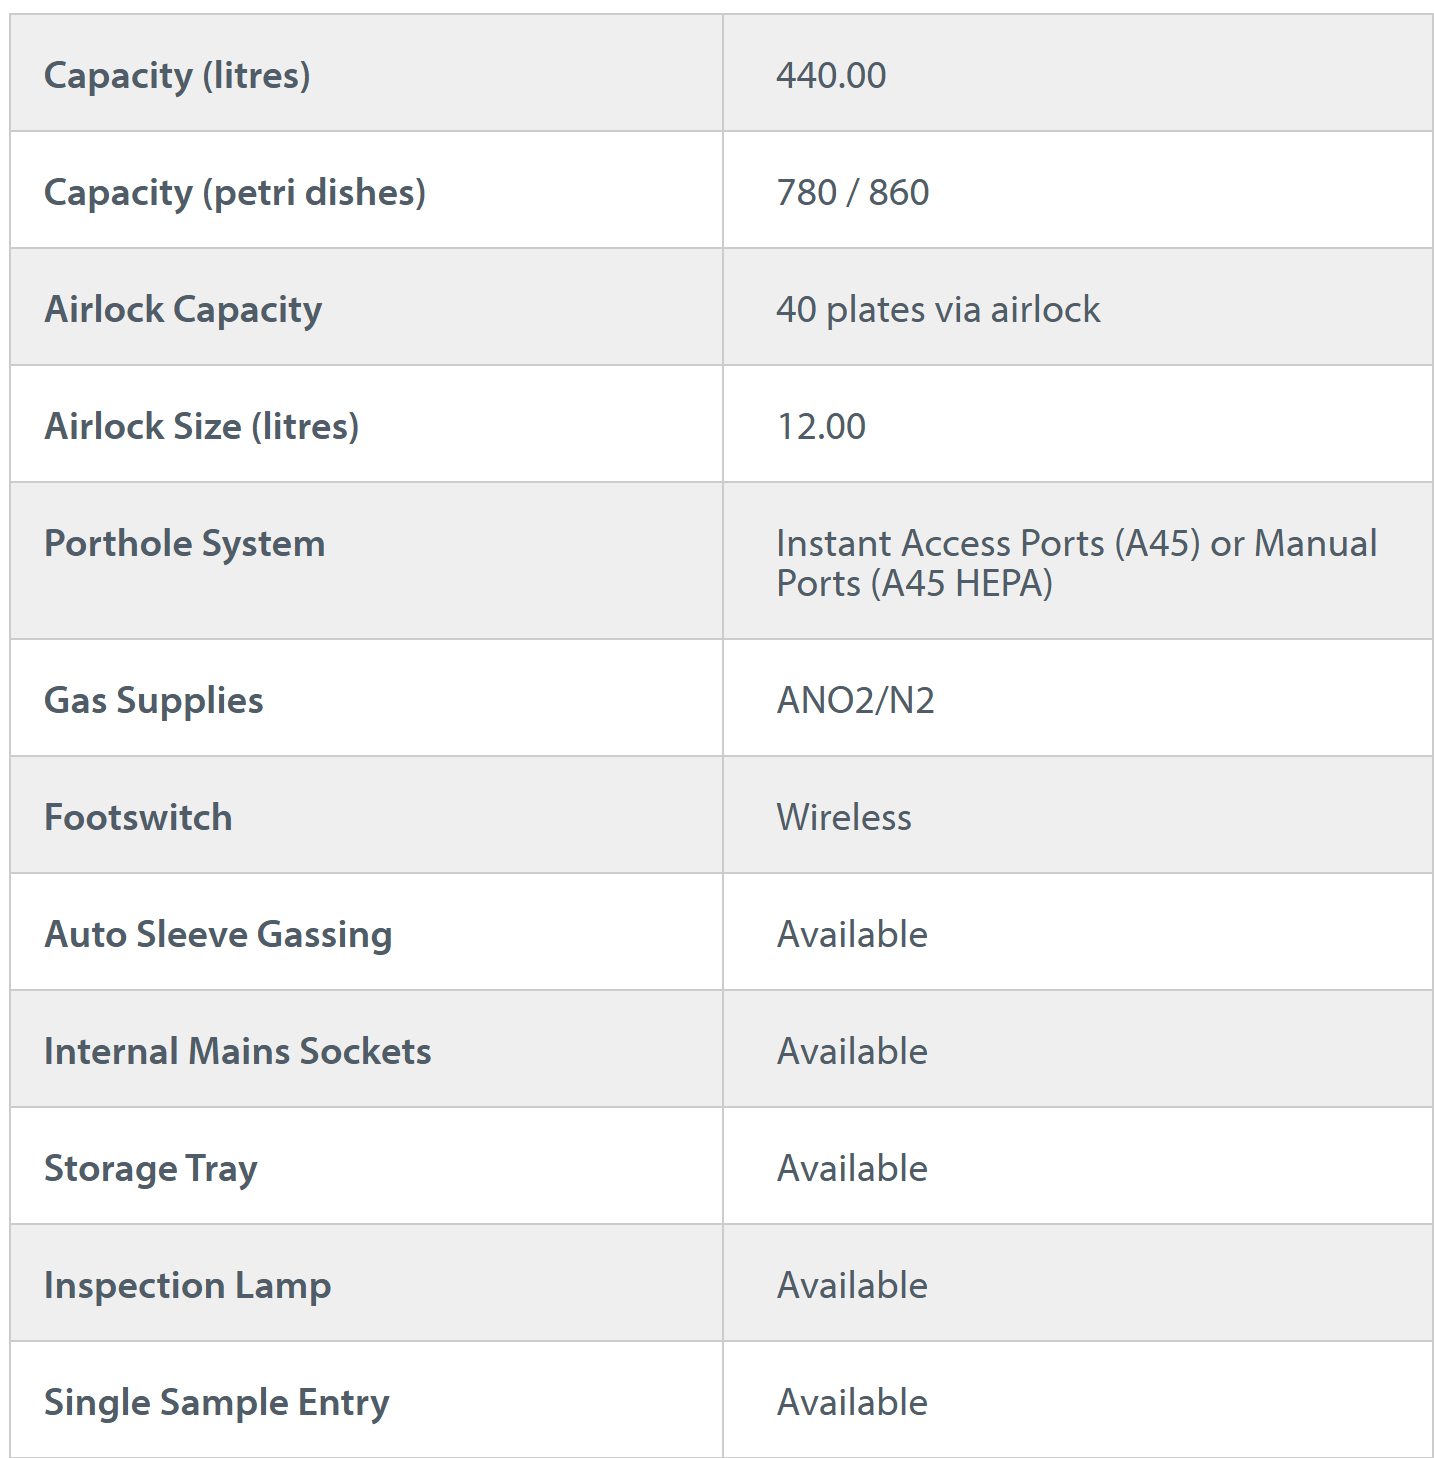Select "Available" next to Inspection Lamp
This screenshot has width=1434, height=1458.
[852, 1285]
